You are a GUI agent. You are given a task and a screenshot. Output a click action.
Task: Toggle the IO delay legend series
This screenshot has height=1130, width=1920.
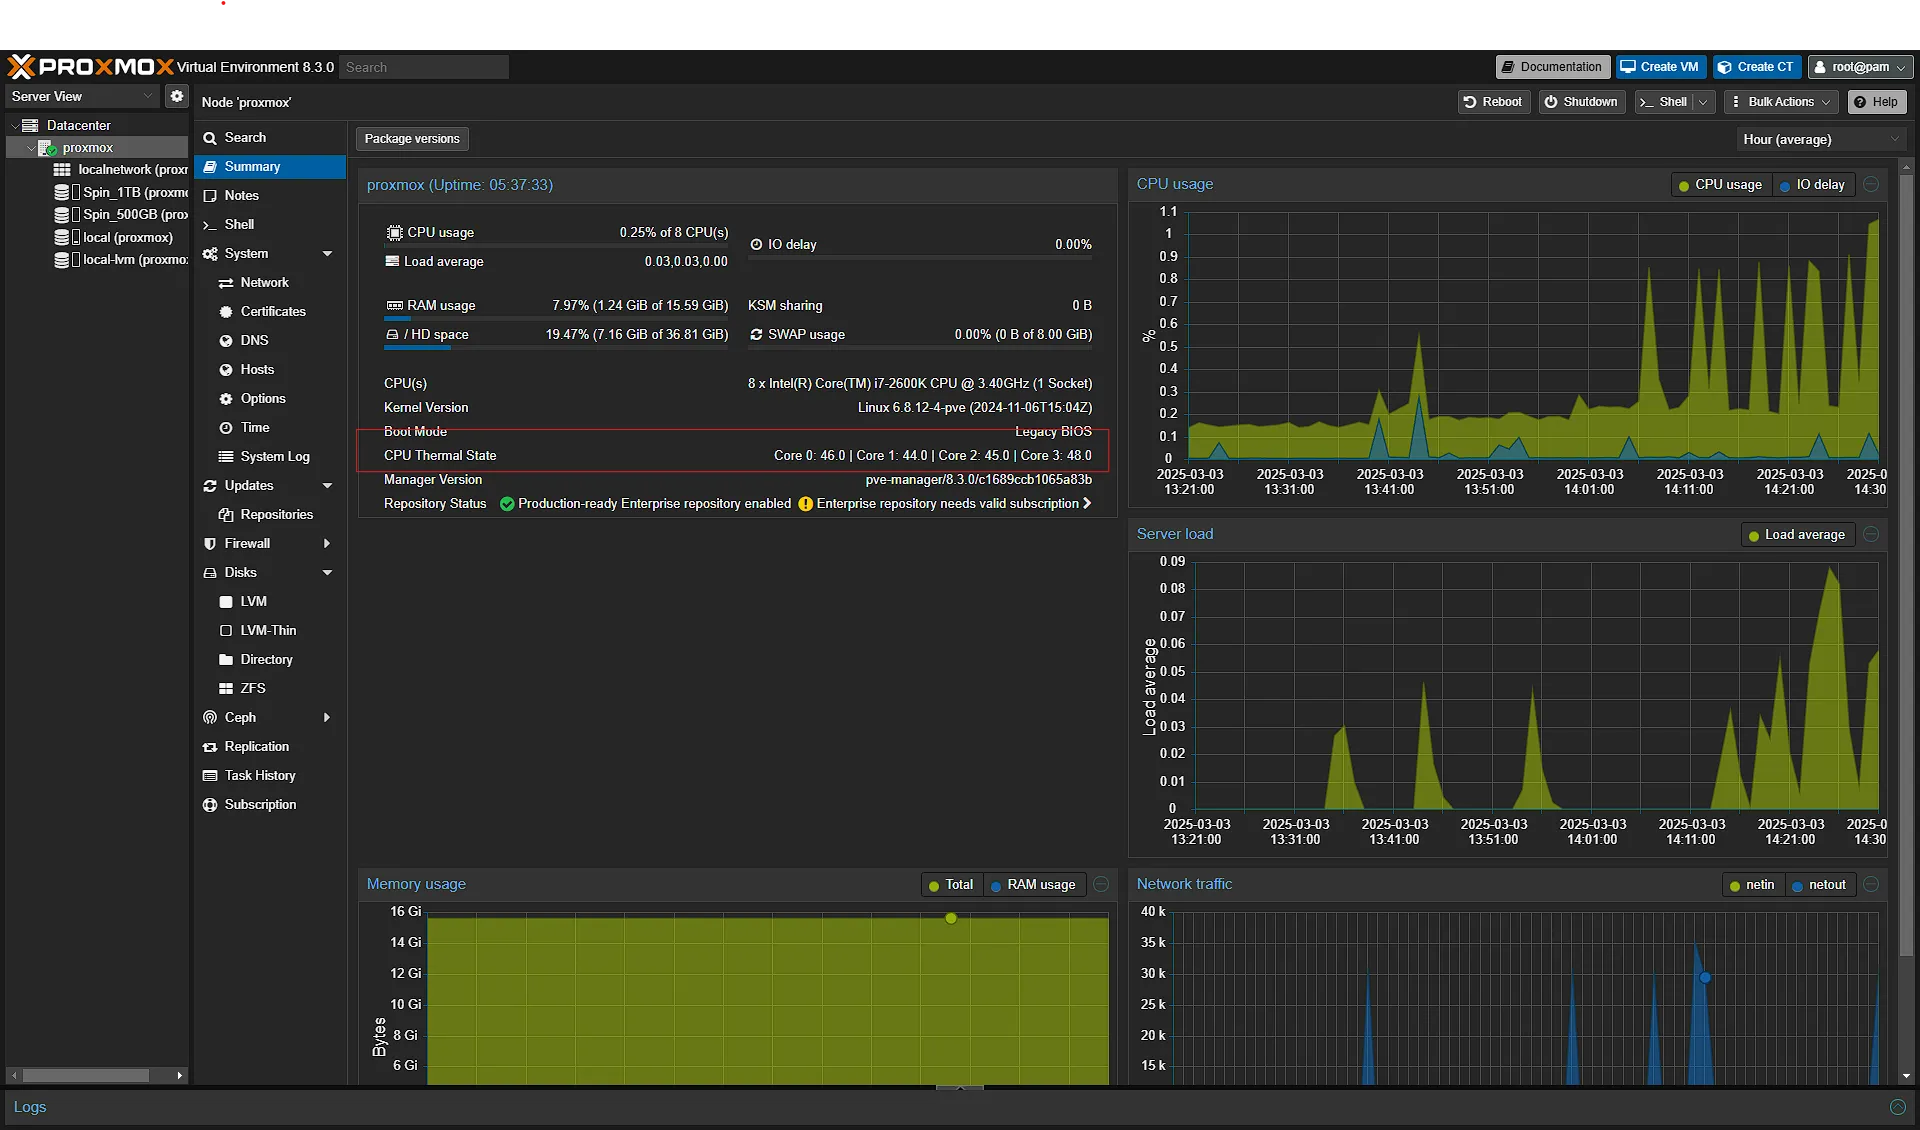(x=1812, y=185)
